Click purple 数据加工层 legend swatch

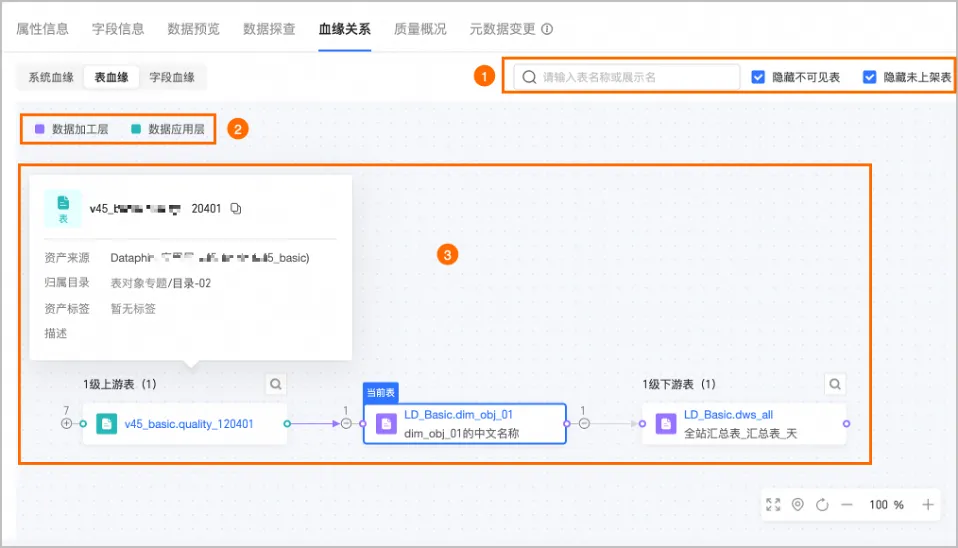(40, 129)
